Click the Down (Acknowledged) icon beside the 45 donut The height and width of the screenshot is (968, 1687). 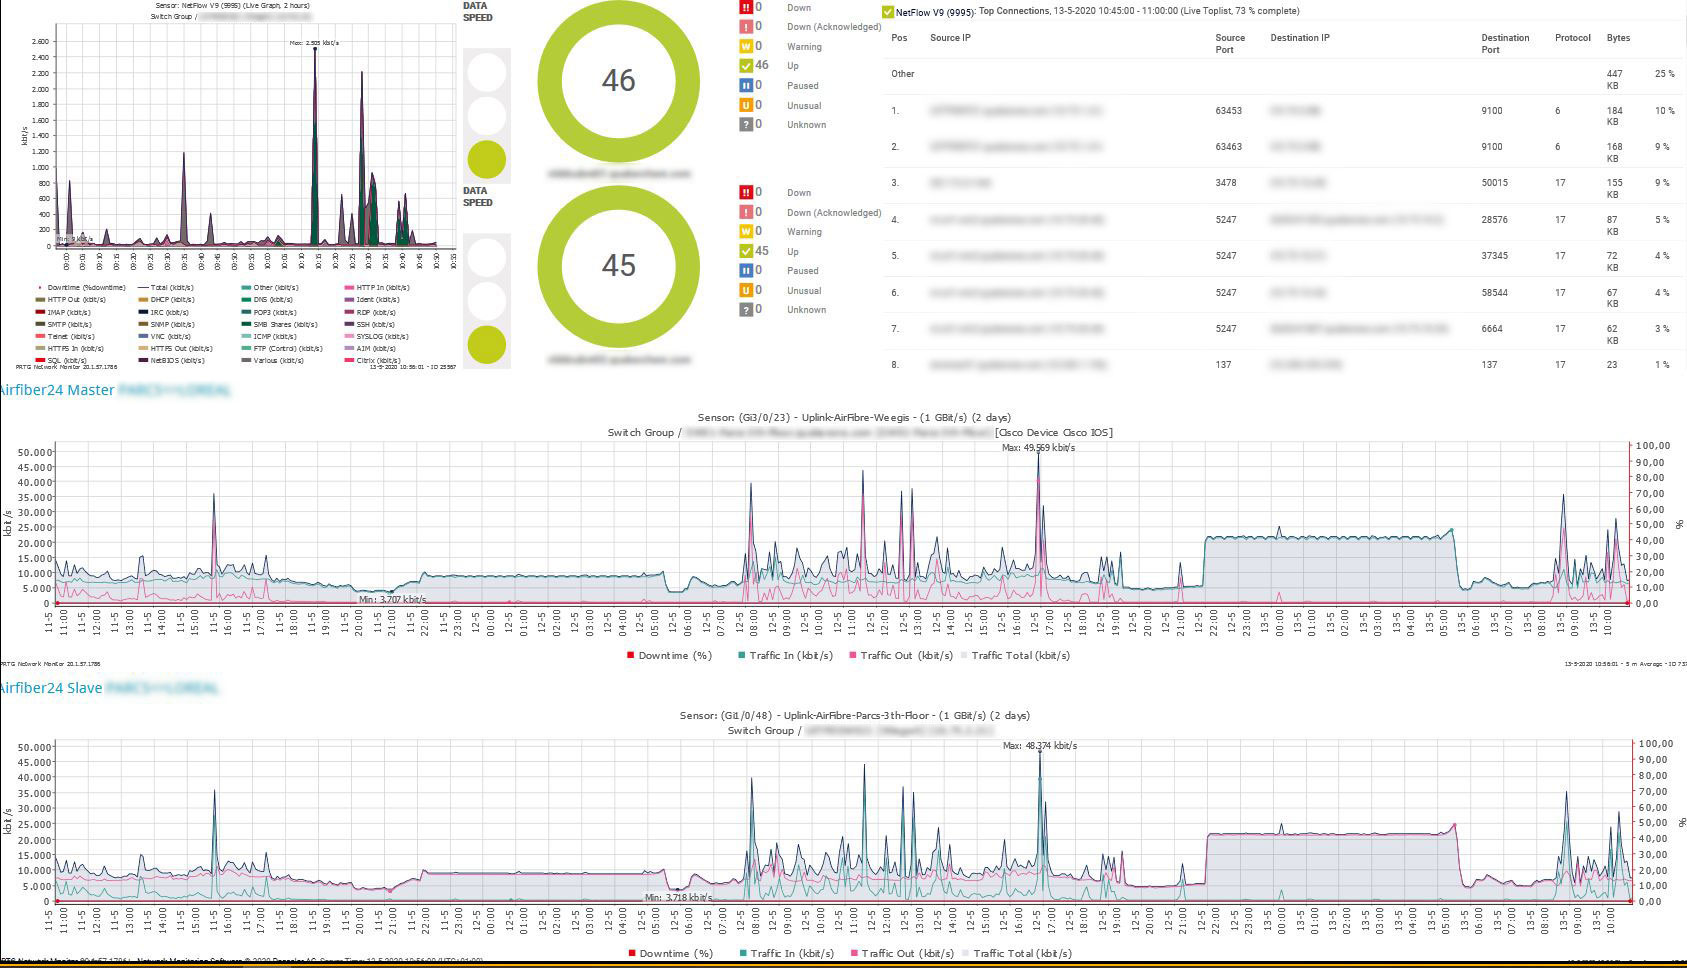coord(745,212)
